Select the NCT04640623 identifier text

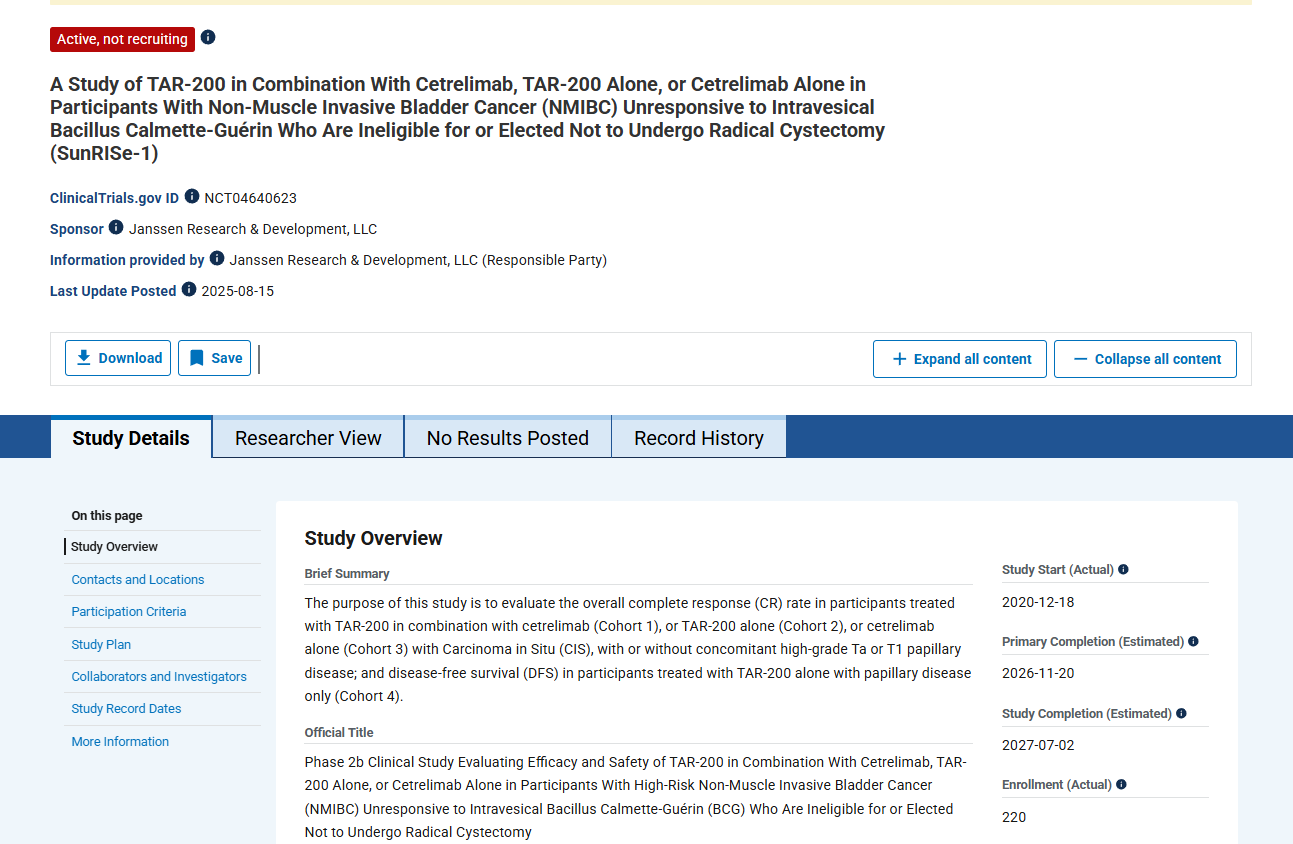tap(251, 198)
